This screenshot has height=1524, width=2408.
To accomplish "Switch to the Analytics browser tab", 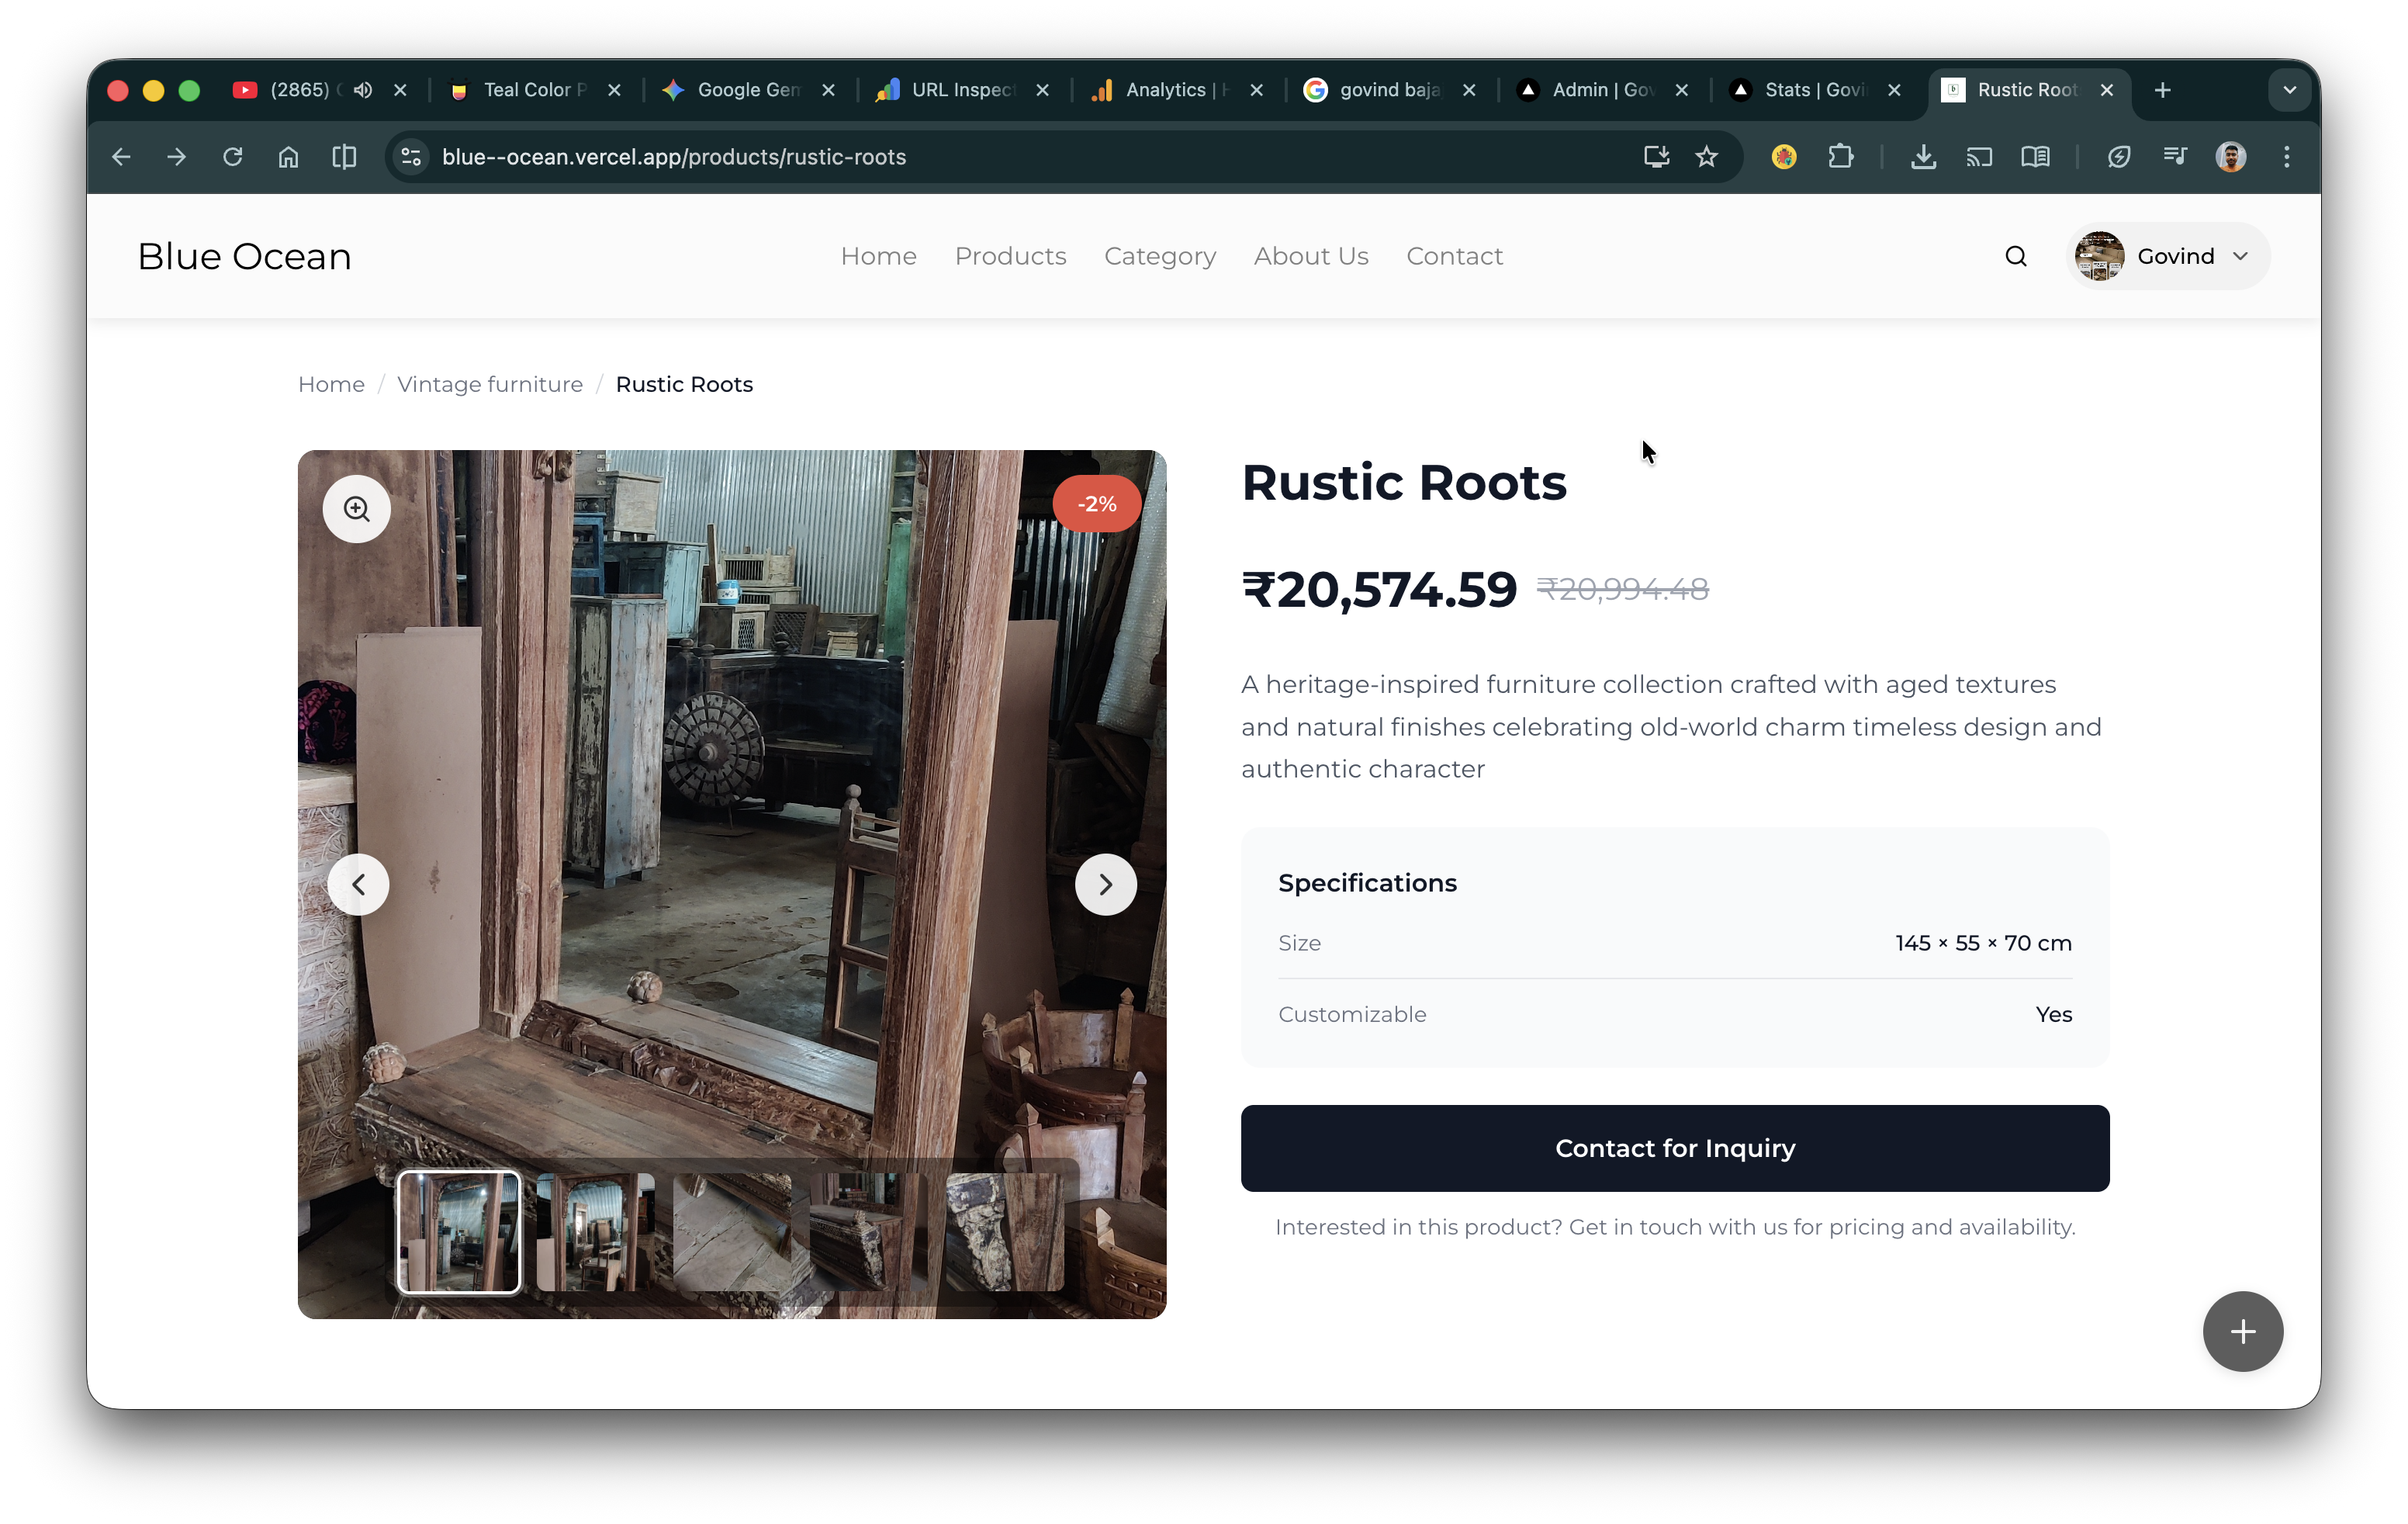I will [x=1165, y=90].
